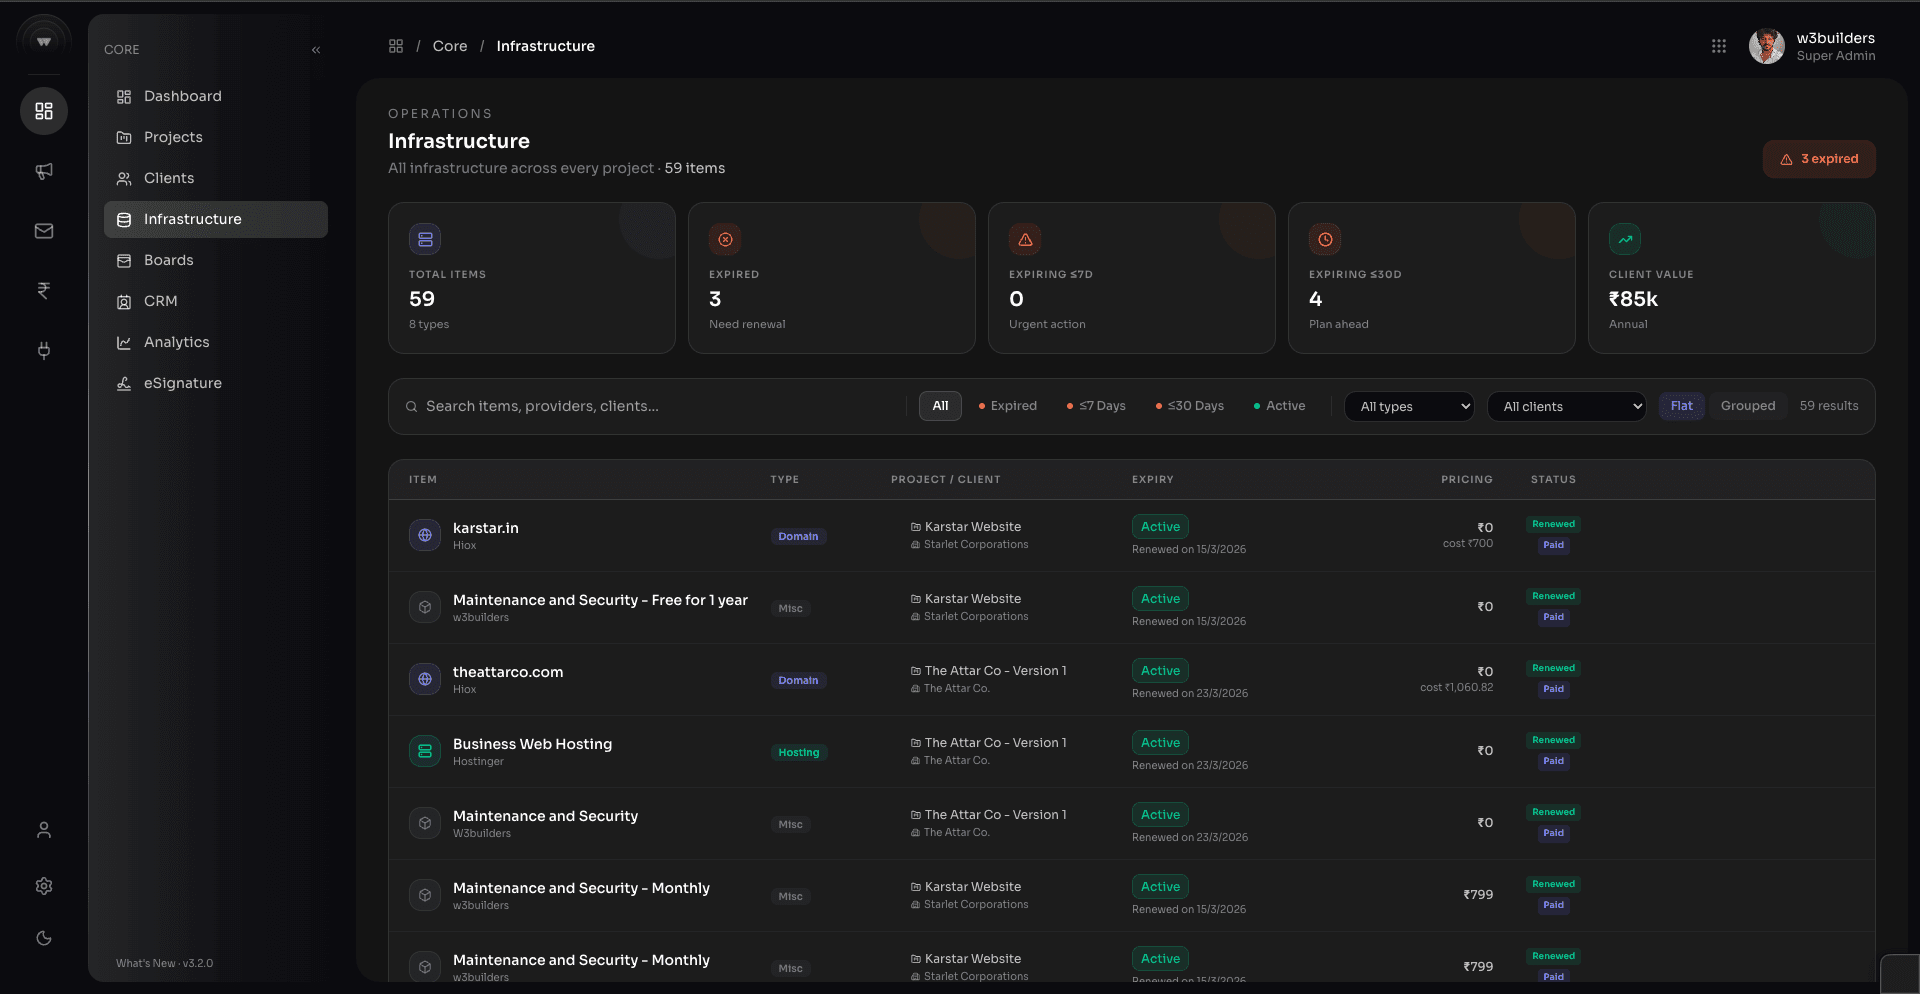This screenshot has width=1920, height=994.
Task: Click the EXPIRY column header
Action: click(x=1153, y=480)
